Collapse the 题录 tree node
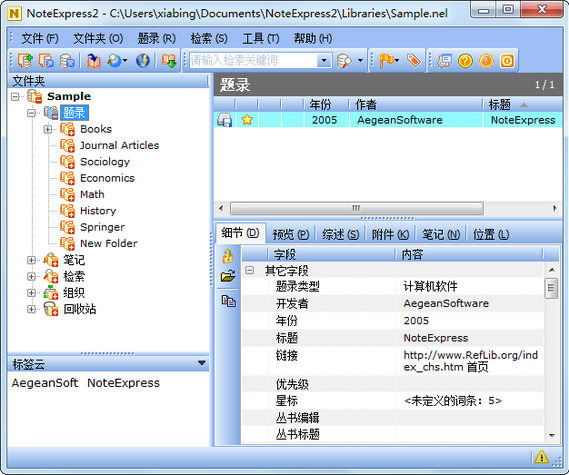Viewport: 569px width, 475px height. (31, 113)
